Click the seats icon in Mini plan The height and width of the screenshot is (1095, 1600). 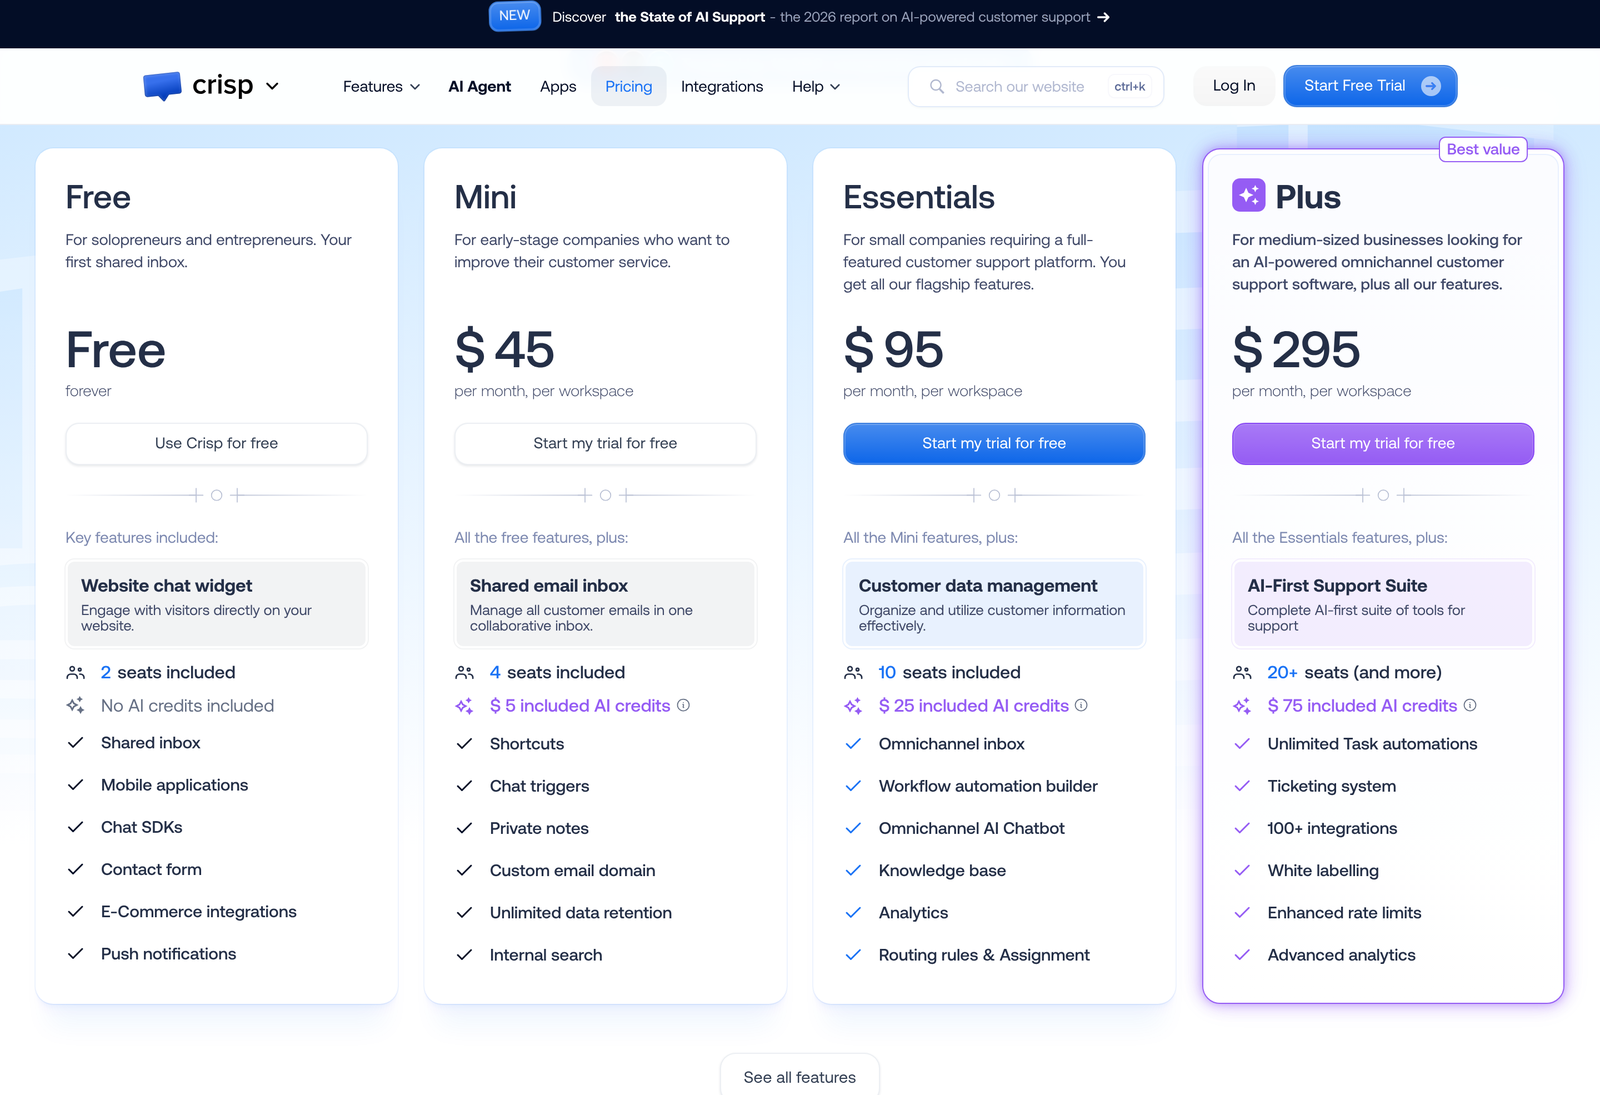coord(464,673)
